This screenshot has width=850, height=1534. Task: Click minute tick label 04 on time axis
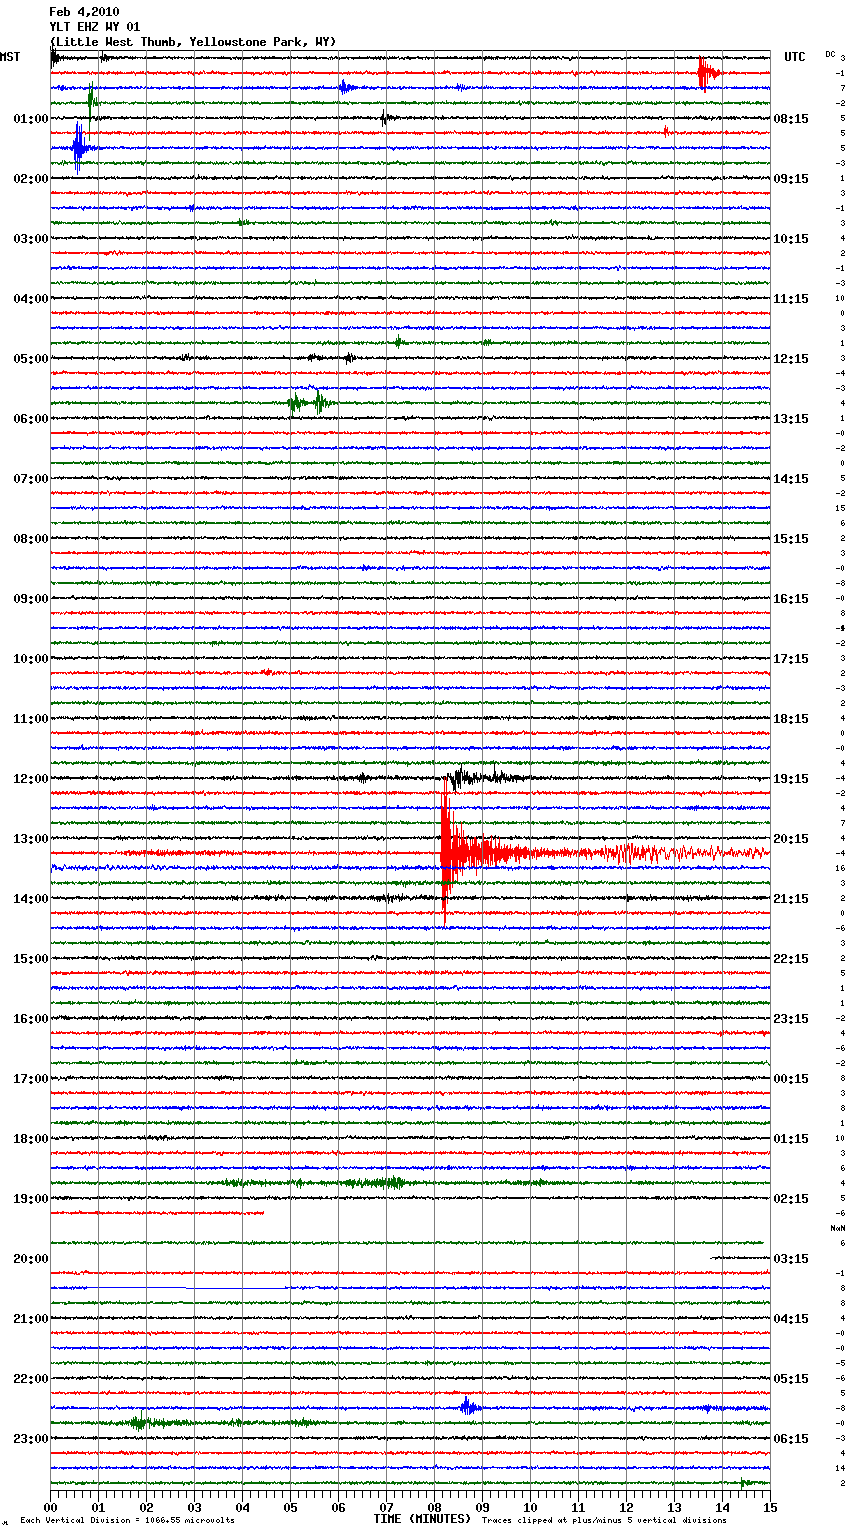pyautogui.click(x=242, y=1507)
